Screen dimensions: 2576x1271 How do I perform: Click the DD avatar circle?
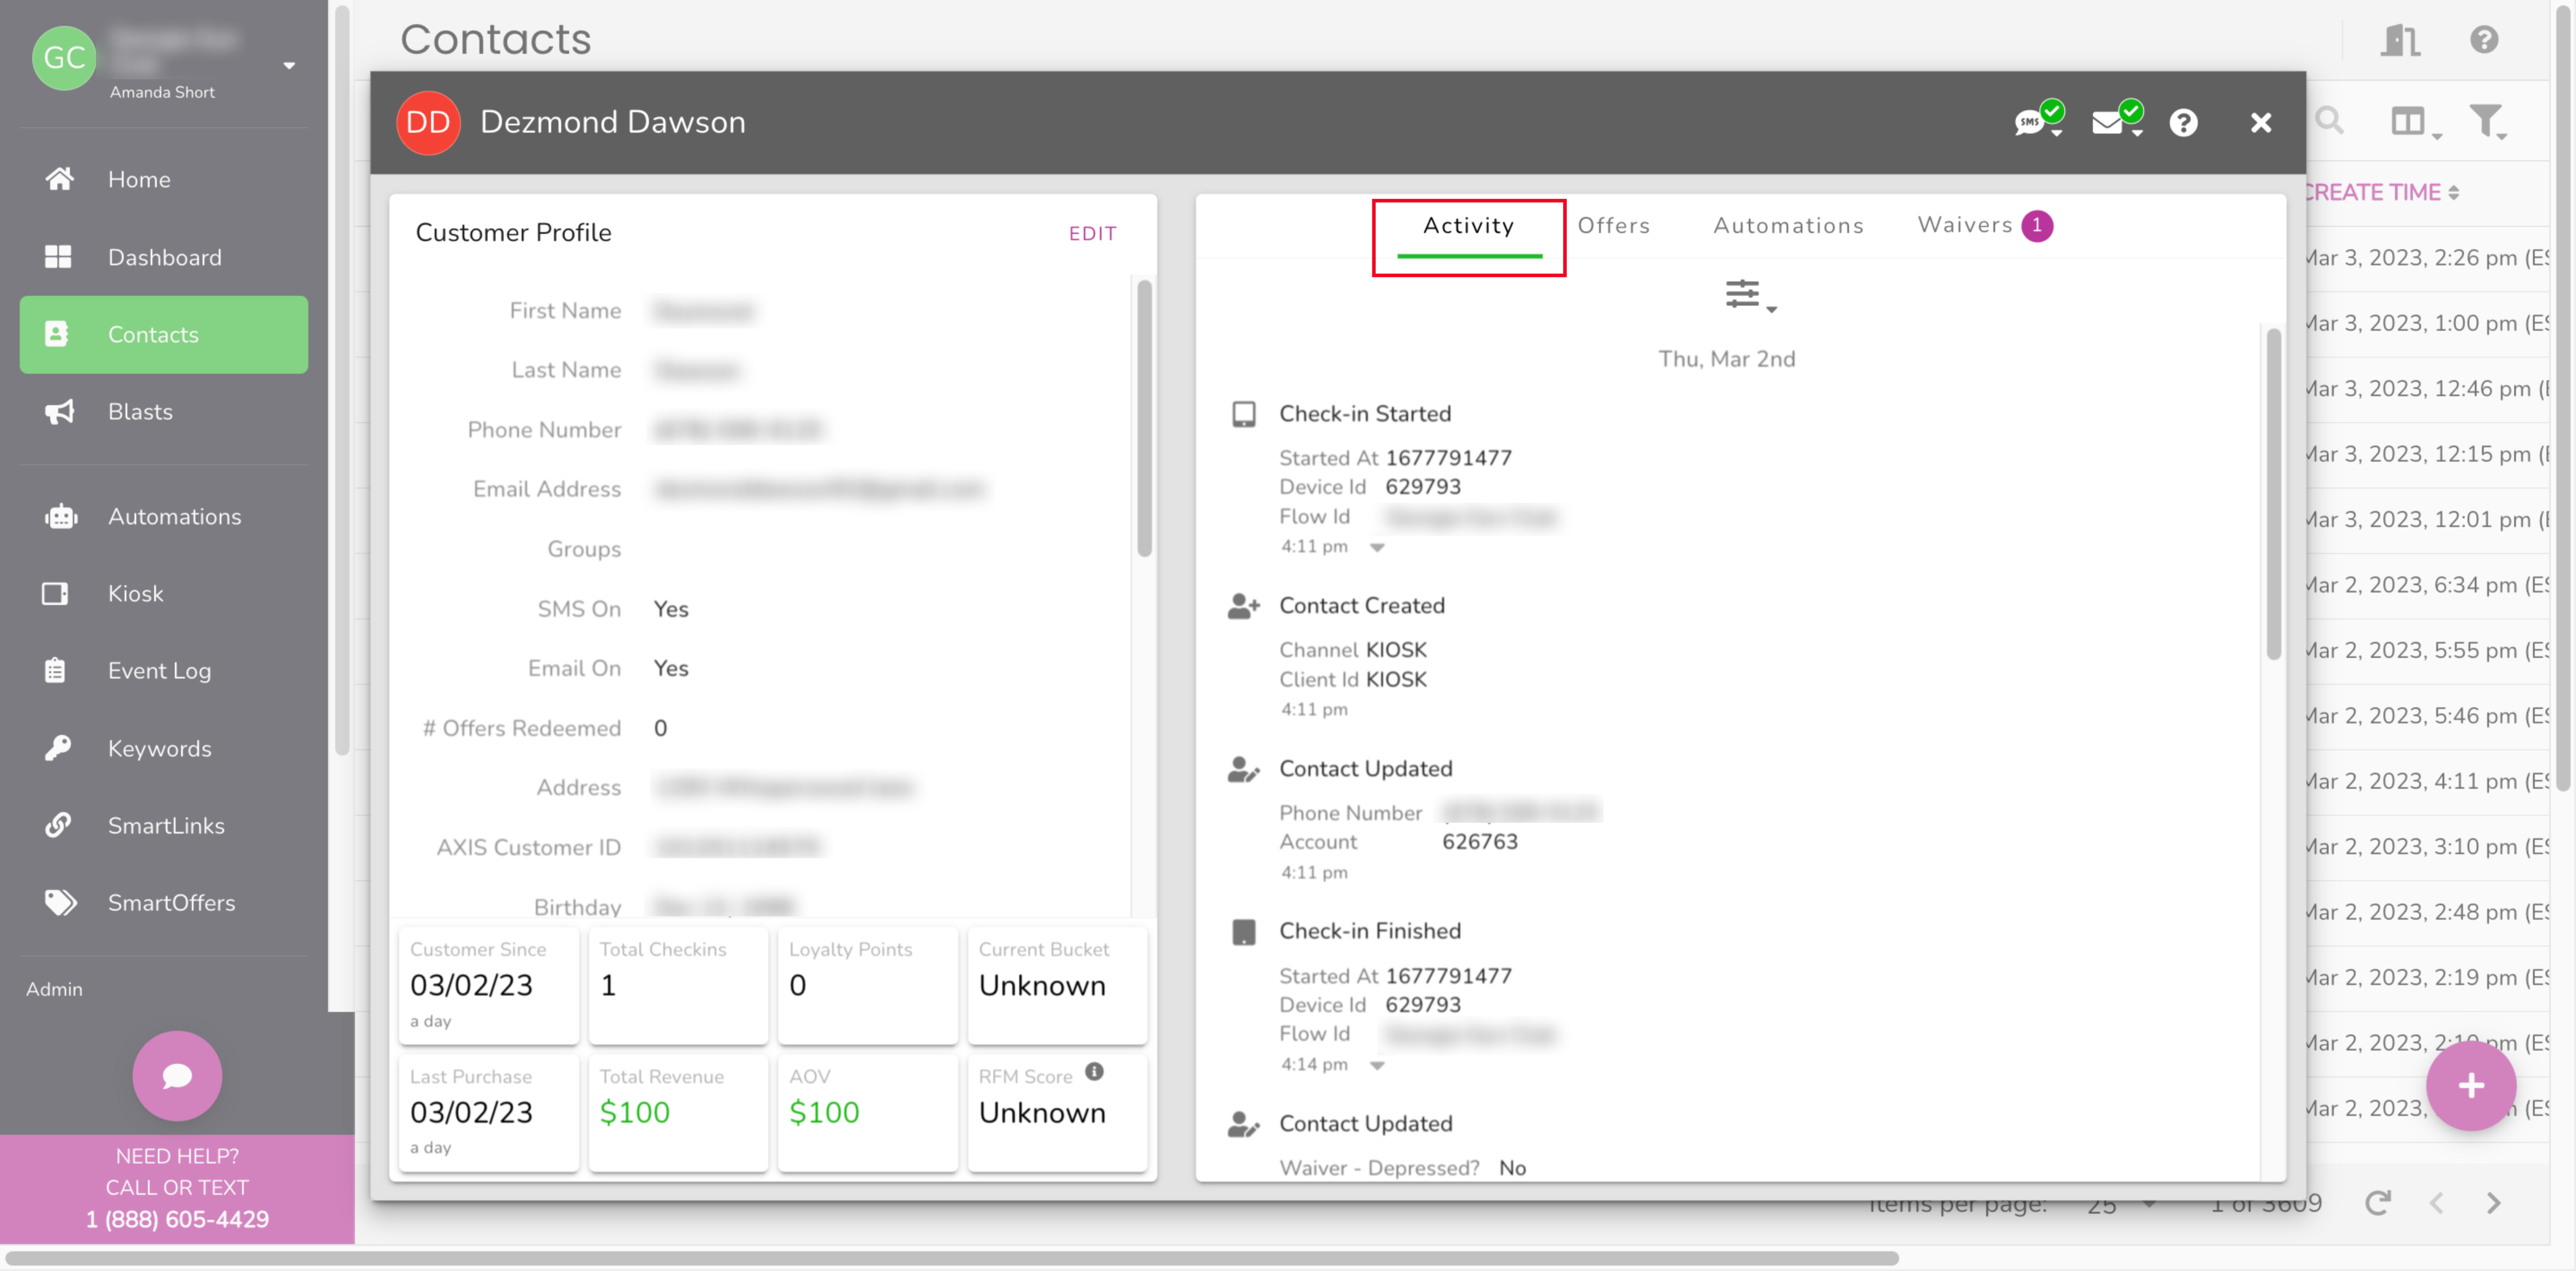[x=428, y=122]
